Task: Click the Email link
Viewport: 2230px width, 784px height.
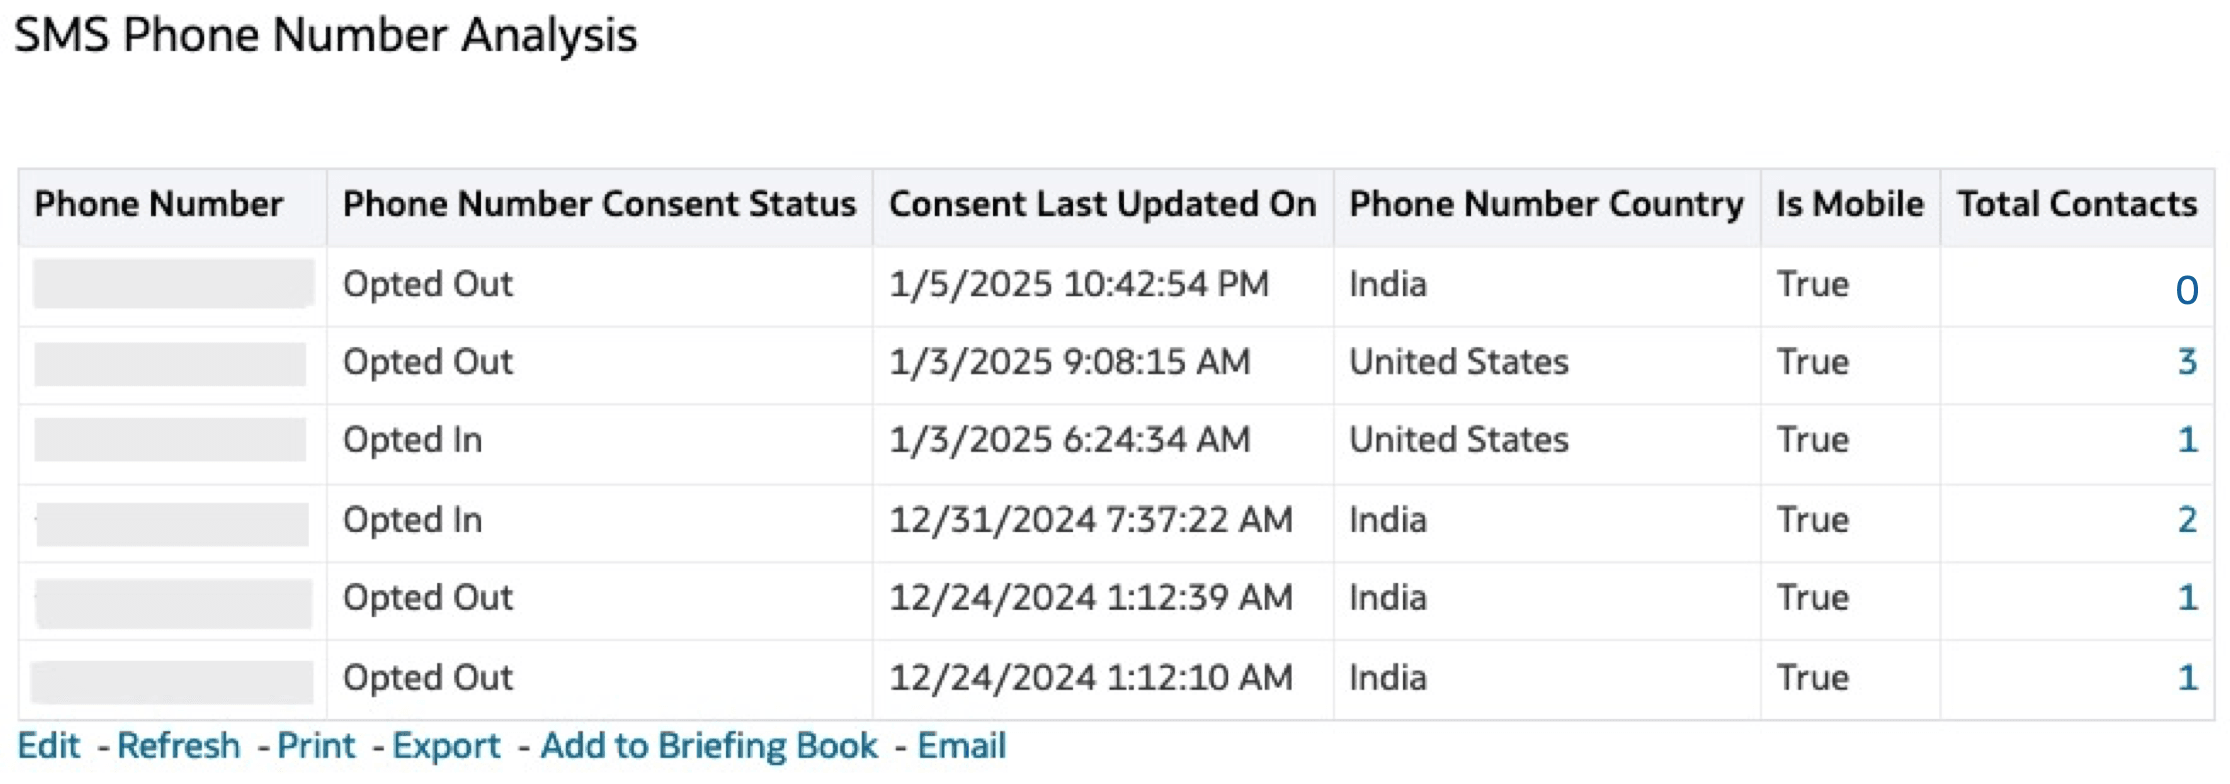Action: coord(962,746)
